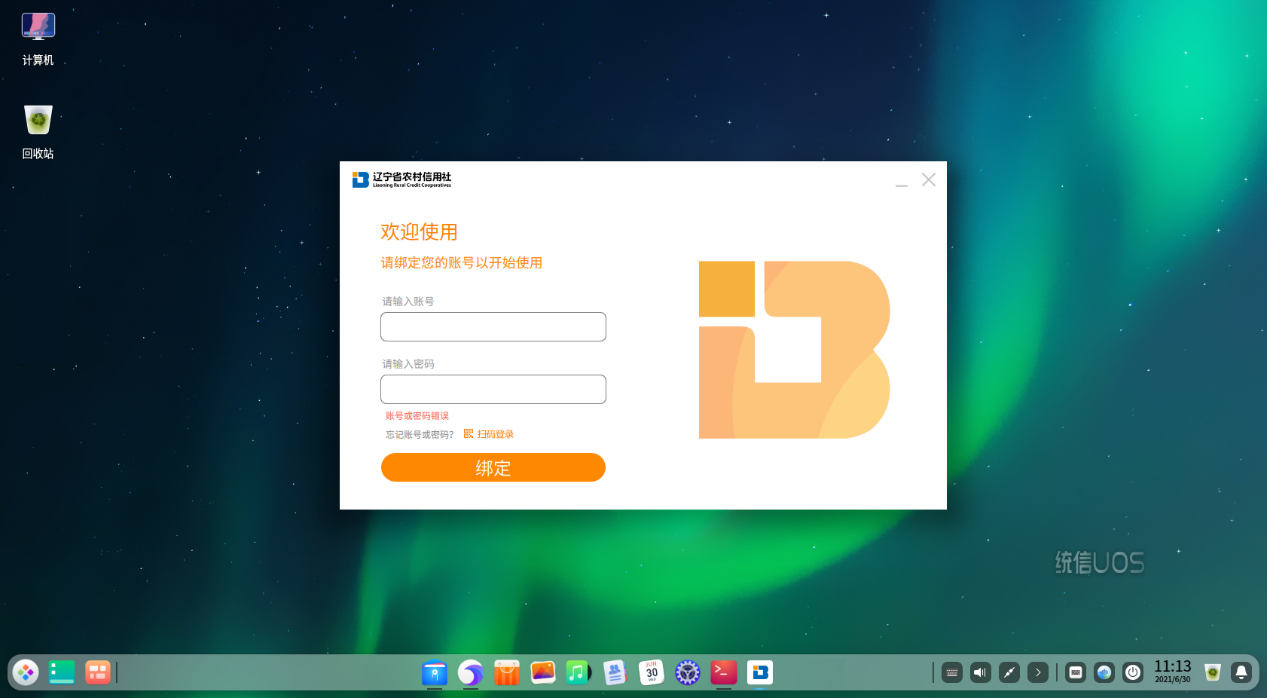Open multitasking view in the dock
Screen dimensions: 1267x698
[97, 672]
